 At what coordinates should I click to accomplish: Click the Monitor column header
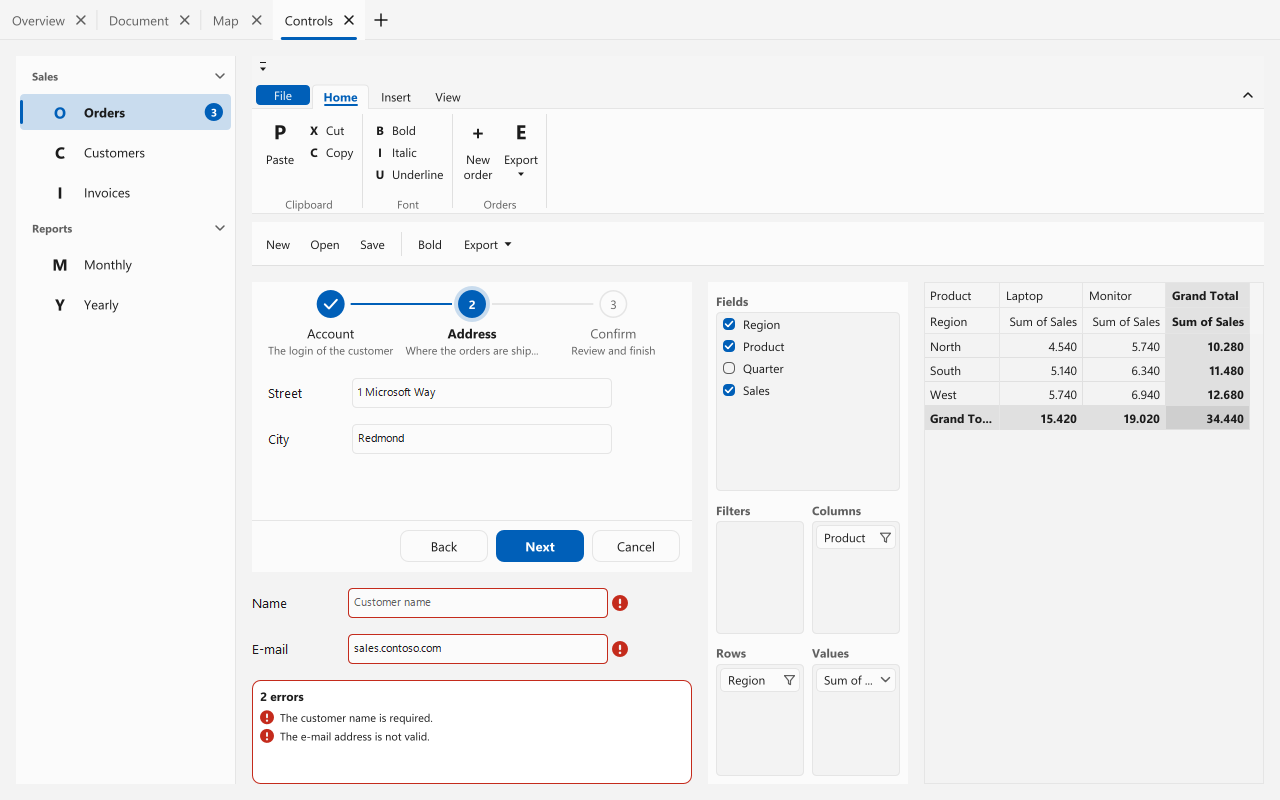pos(1124,296)
